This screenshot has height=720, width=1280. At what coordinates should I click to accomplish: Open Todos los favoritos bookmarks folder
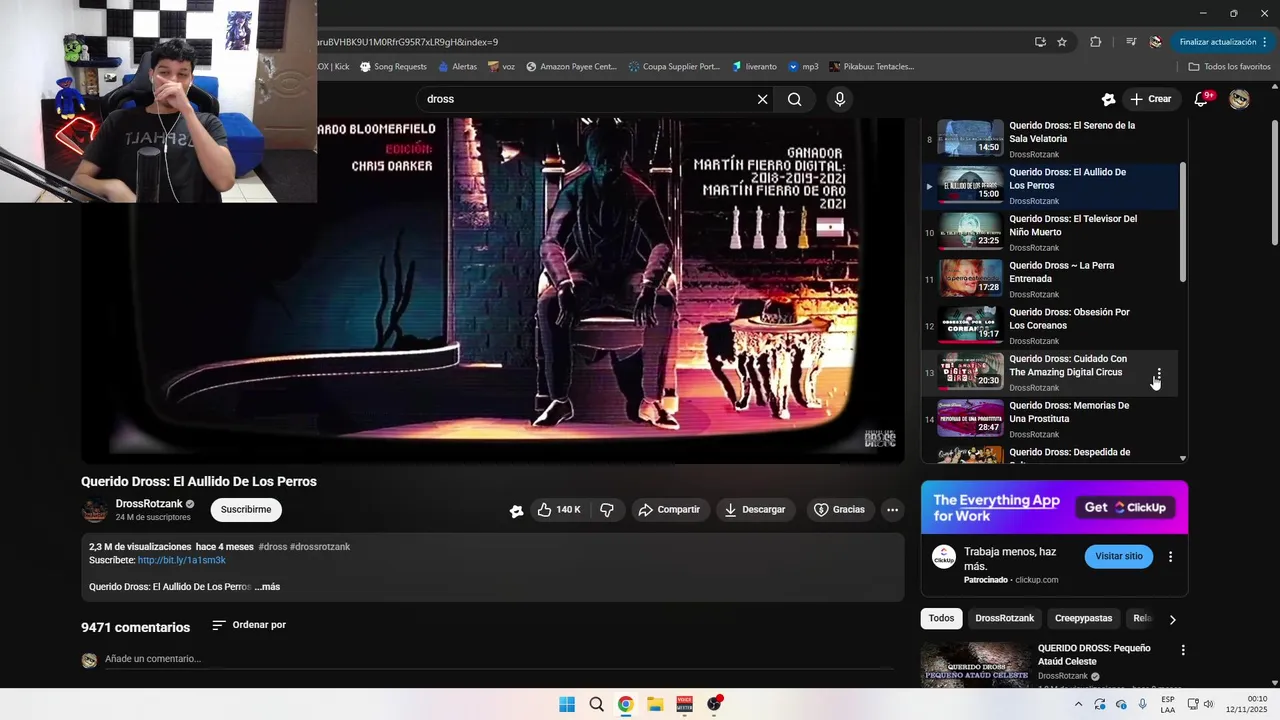click(1229, 67)
